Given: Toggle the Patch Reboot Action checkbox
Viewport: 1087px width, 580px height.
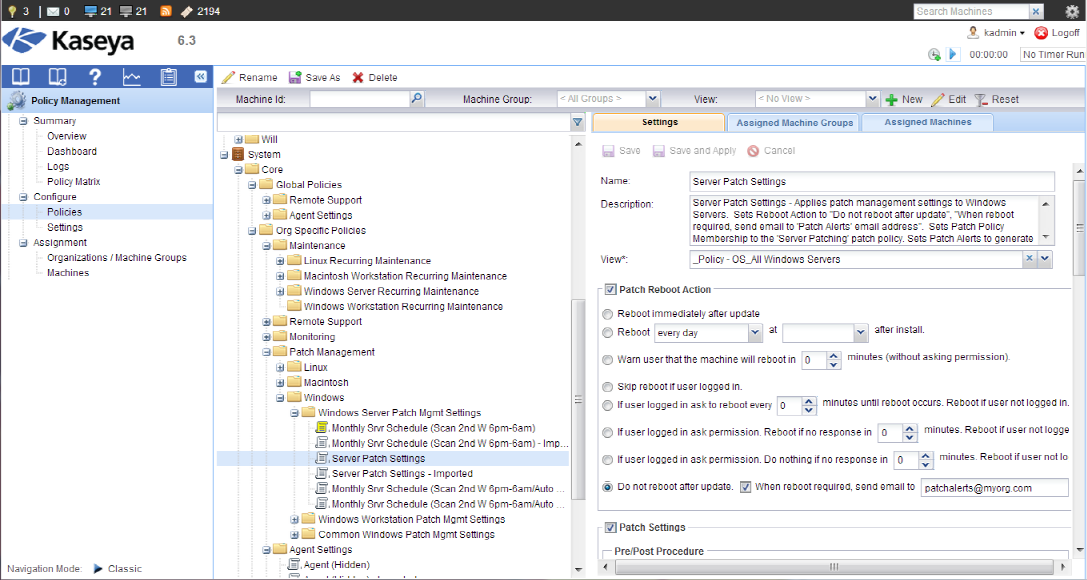Looking at the screenshot, I should 610,289.
